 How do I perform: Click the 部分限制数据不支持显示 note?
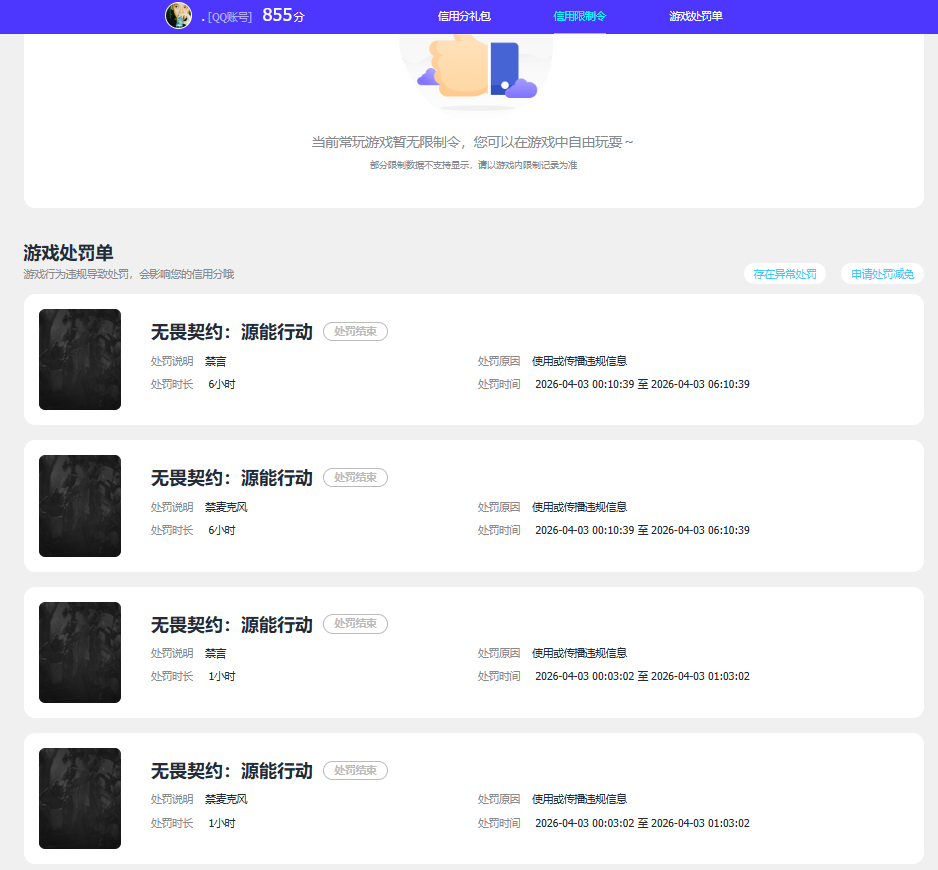(473, 165)
